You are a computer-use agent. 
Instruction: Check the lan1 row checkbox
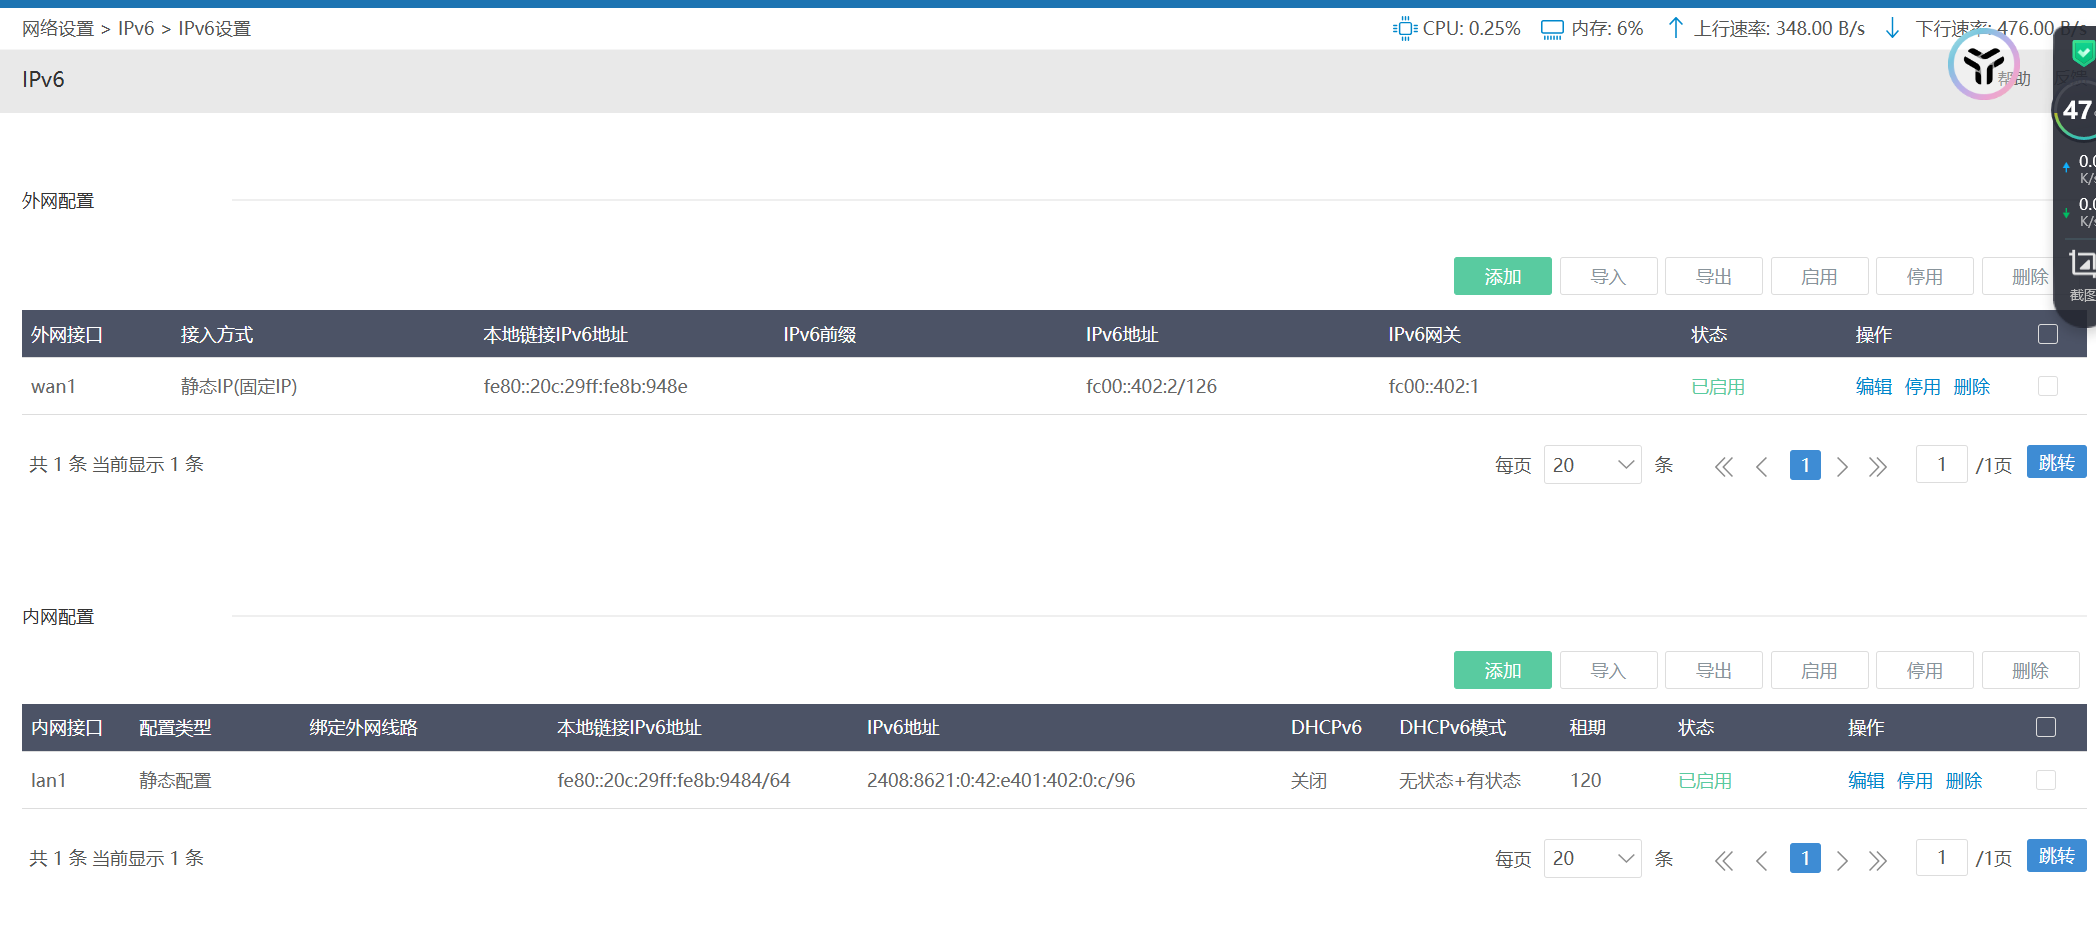pyautogui.click(x=2045, y=780)
